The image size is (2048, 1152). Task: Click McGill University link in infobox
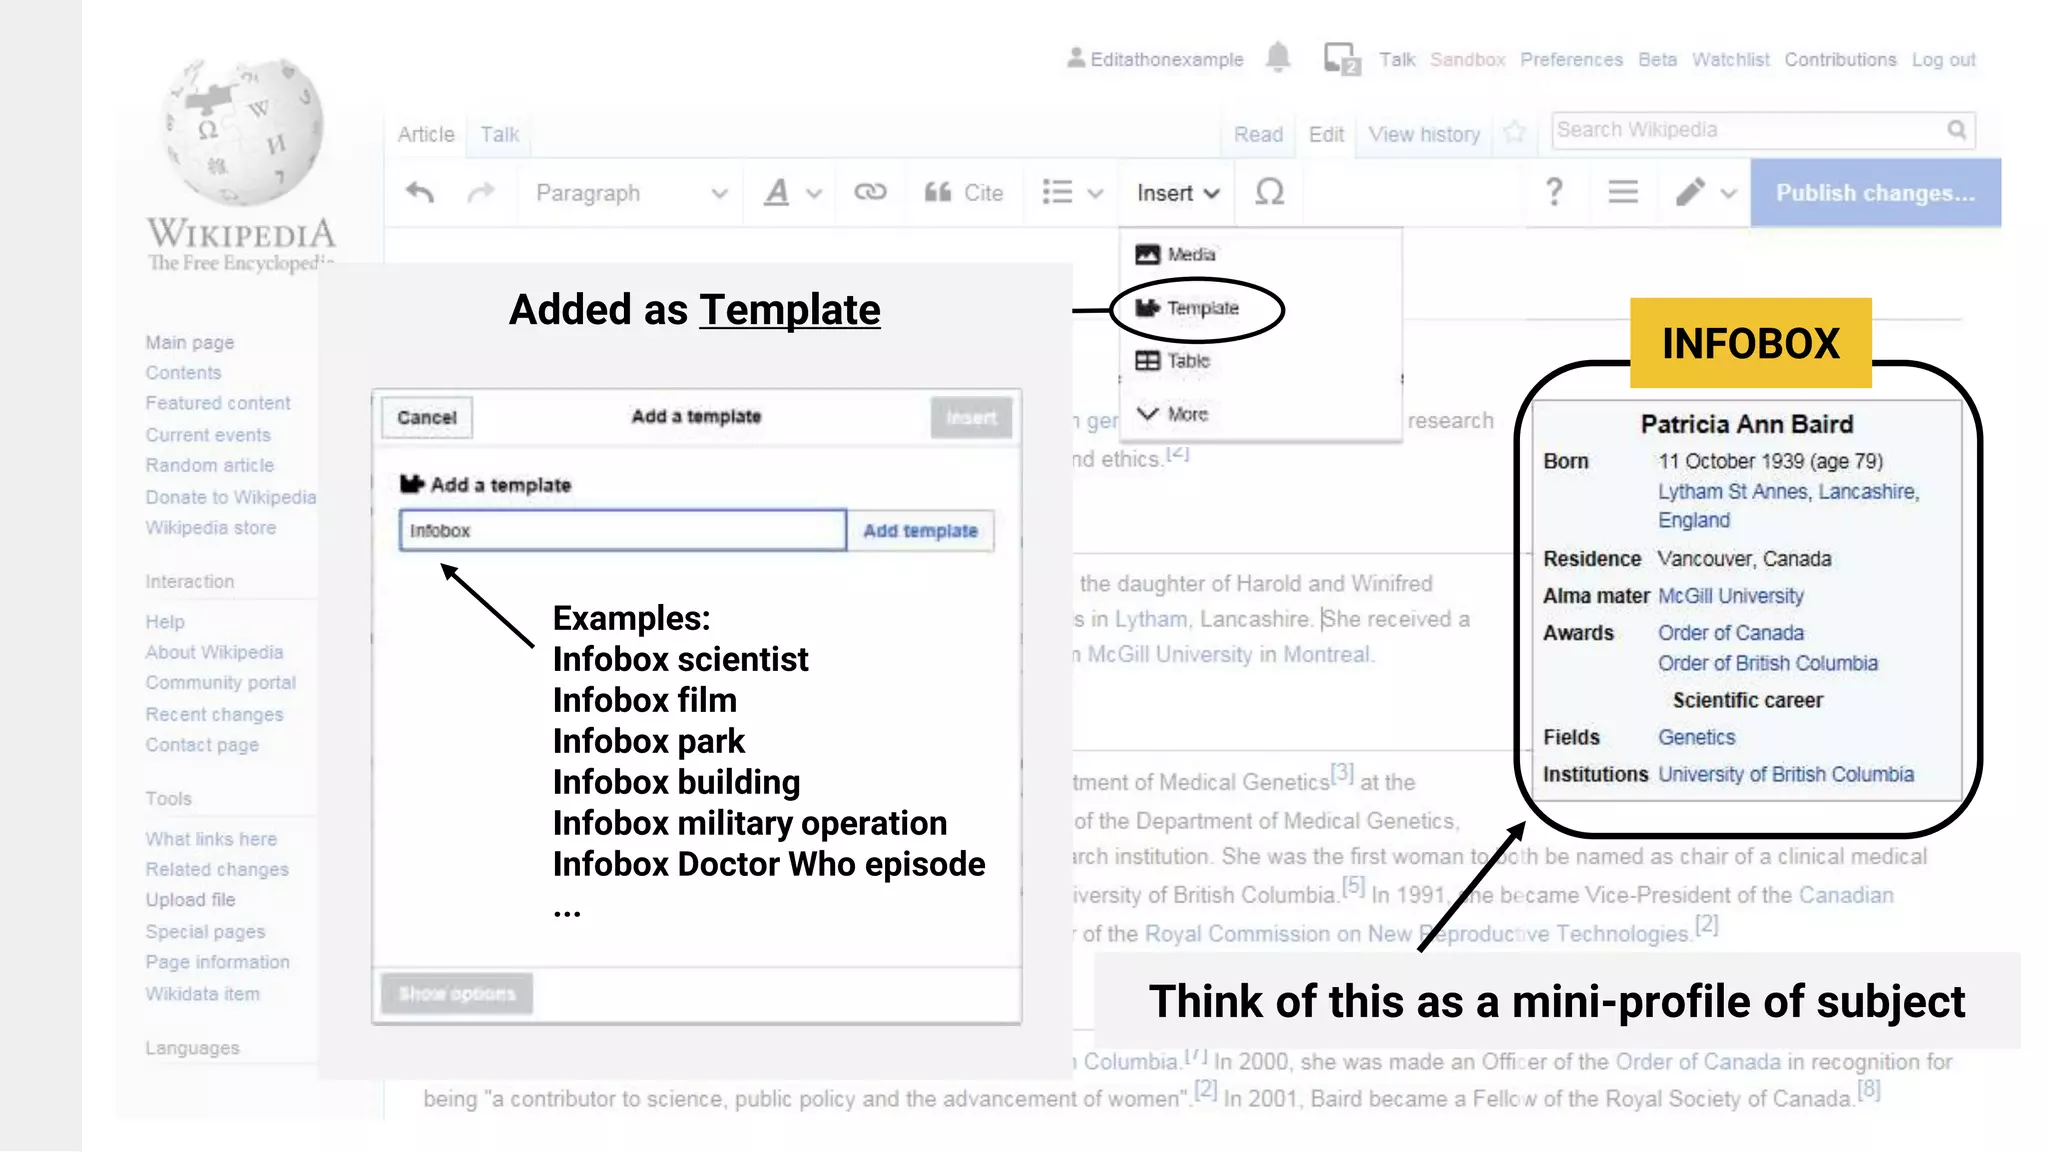tap(1731, 596)
